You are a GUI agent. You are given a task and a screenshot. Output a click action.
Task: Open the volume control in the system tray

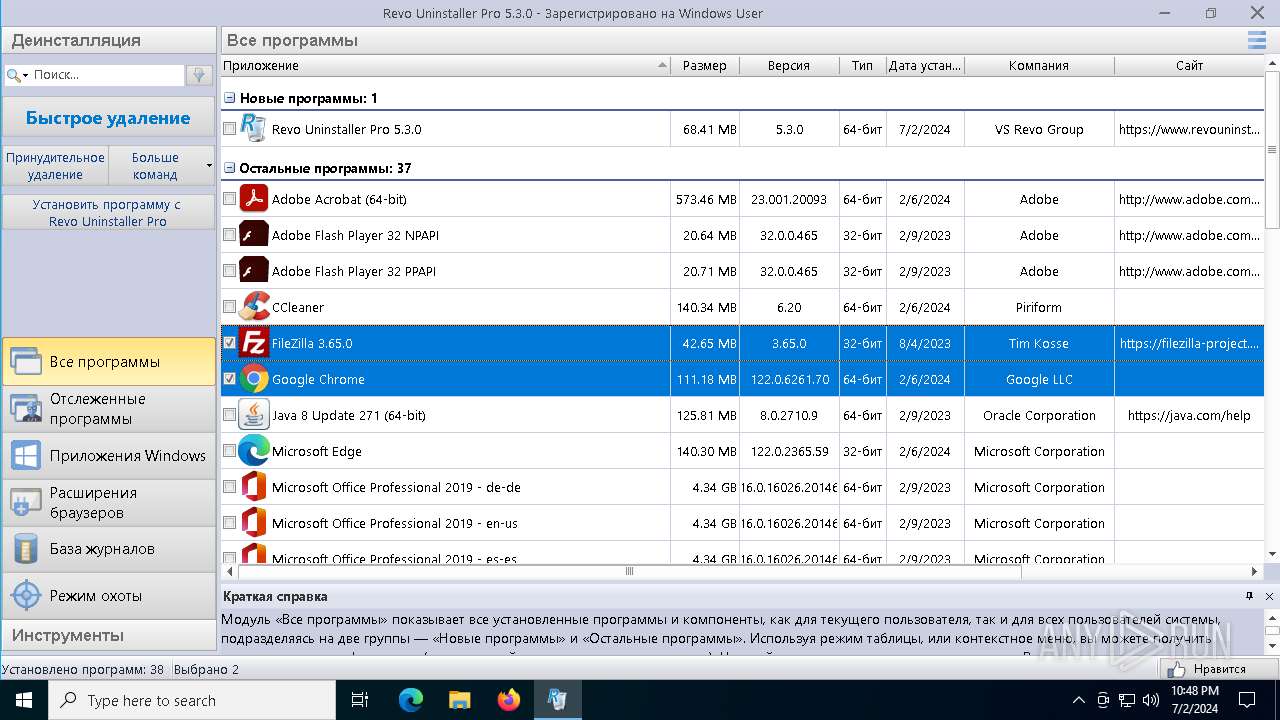pyautogui.click(x=1151, y=700)
